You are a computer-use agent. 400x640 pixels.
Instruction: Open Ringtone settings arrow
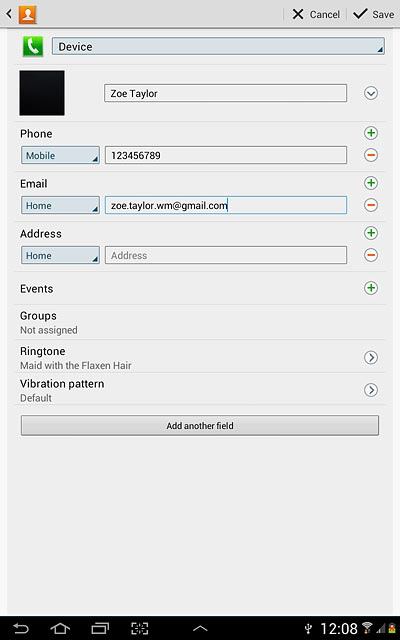(x=371, y=358)
